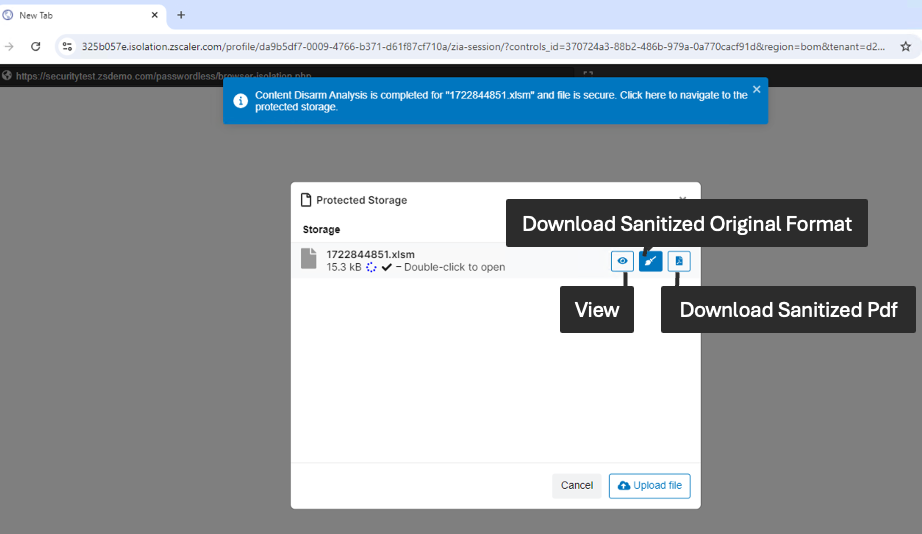Dismiss the Content Disarm Analysis notification
Viewport: 922px width, 534px height.
pyautogui.click(x=756, y=89)
